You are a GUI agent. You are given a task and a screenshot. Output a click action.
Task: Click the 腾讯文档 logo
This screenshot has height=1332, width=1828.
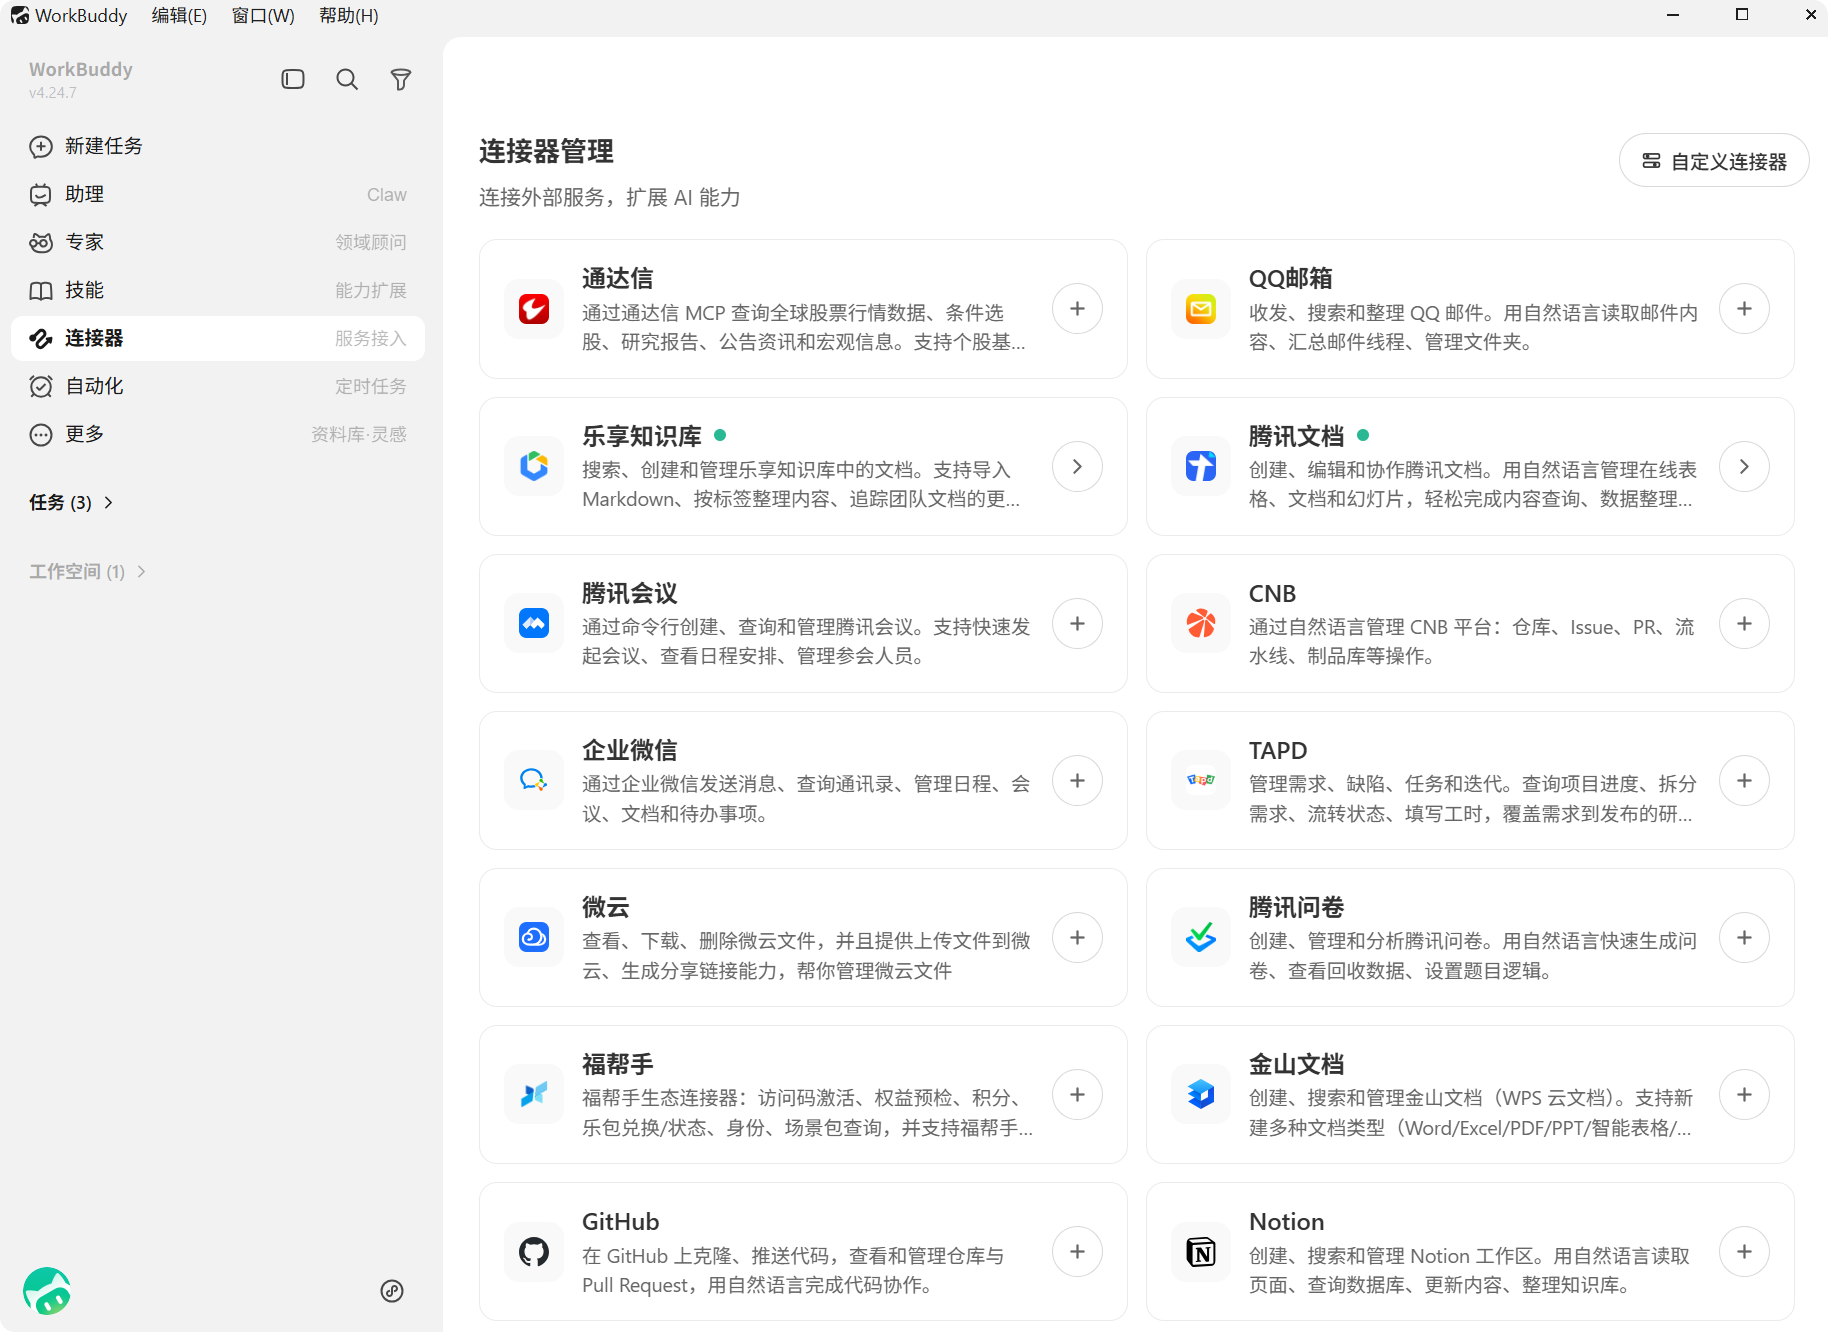point(1201,466)
